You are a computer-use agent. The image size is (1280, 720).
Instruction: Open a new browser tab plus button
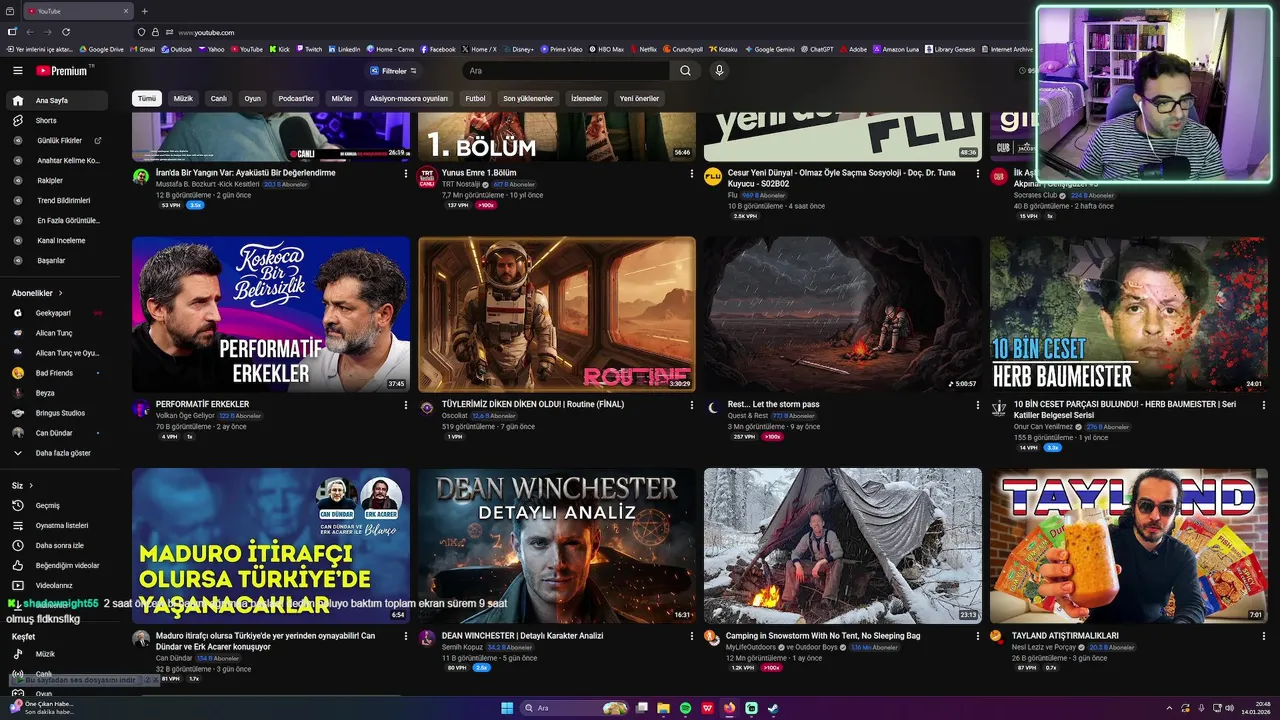pos(144,11)
